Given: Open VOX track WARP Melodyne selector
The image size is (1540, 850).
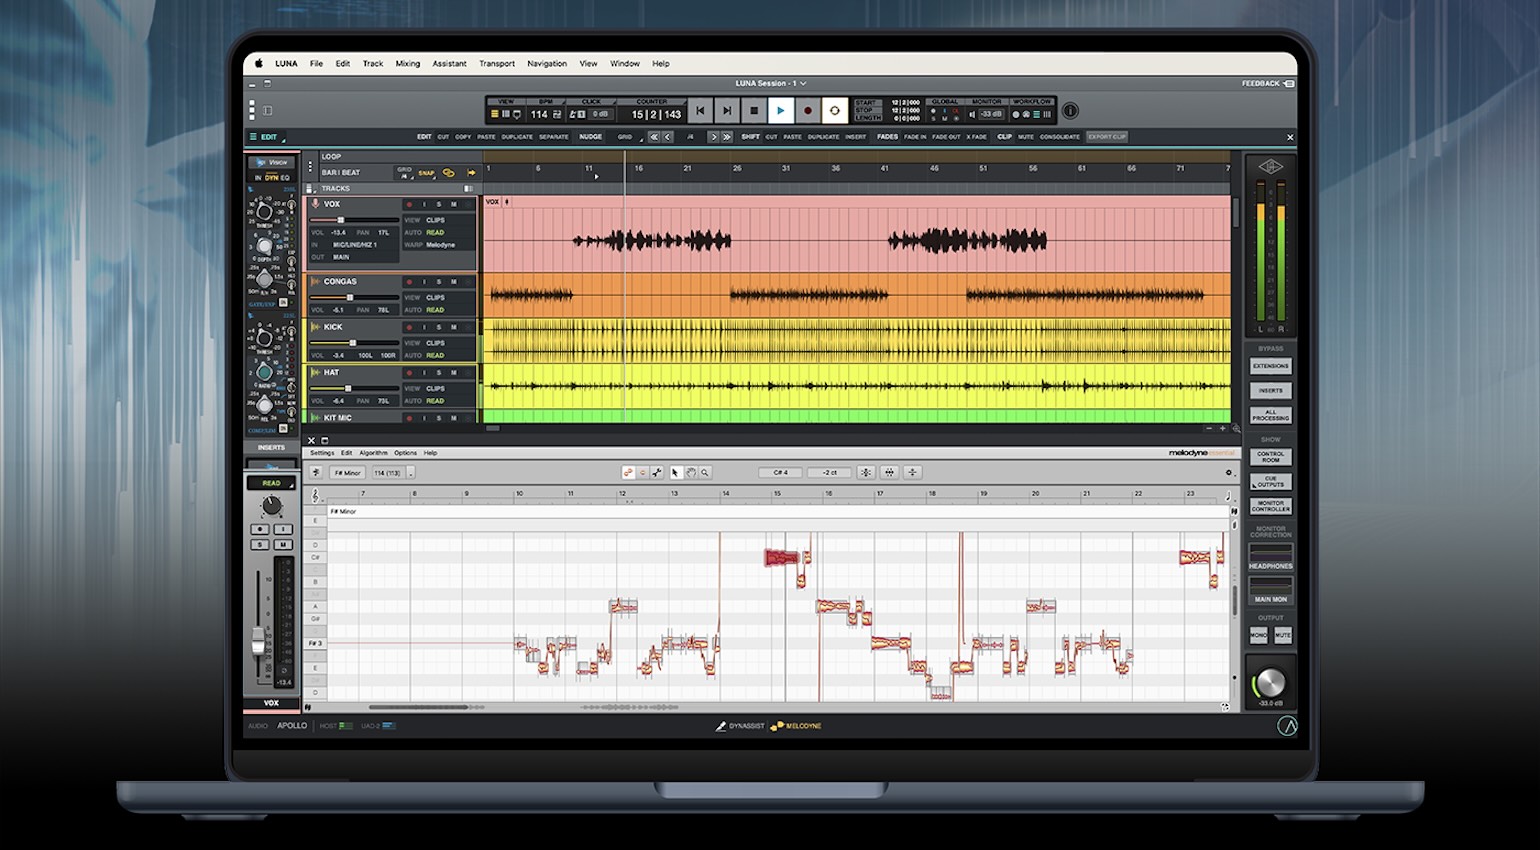Looking at the screenshot, I should [x=440, y=245].
